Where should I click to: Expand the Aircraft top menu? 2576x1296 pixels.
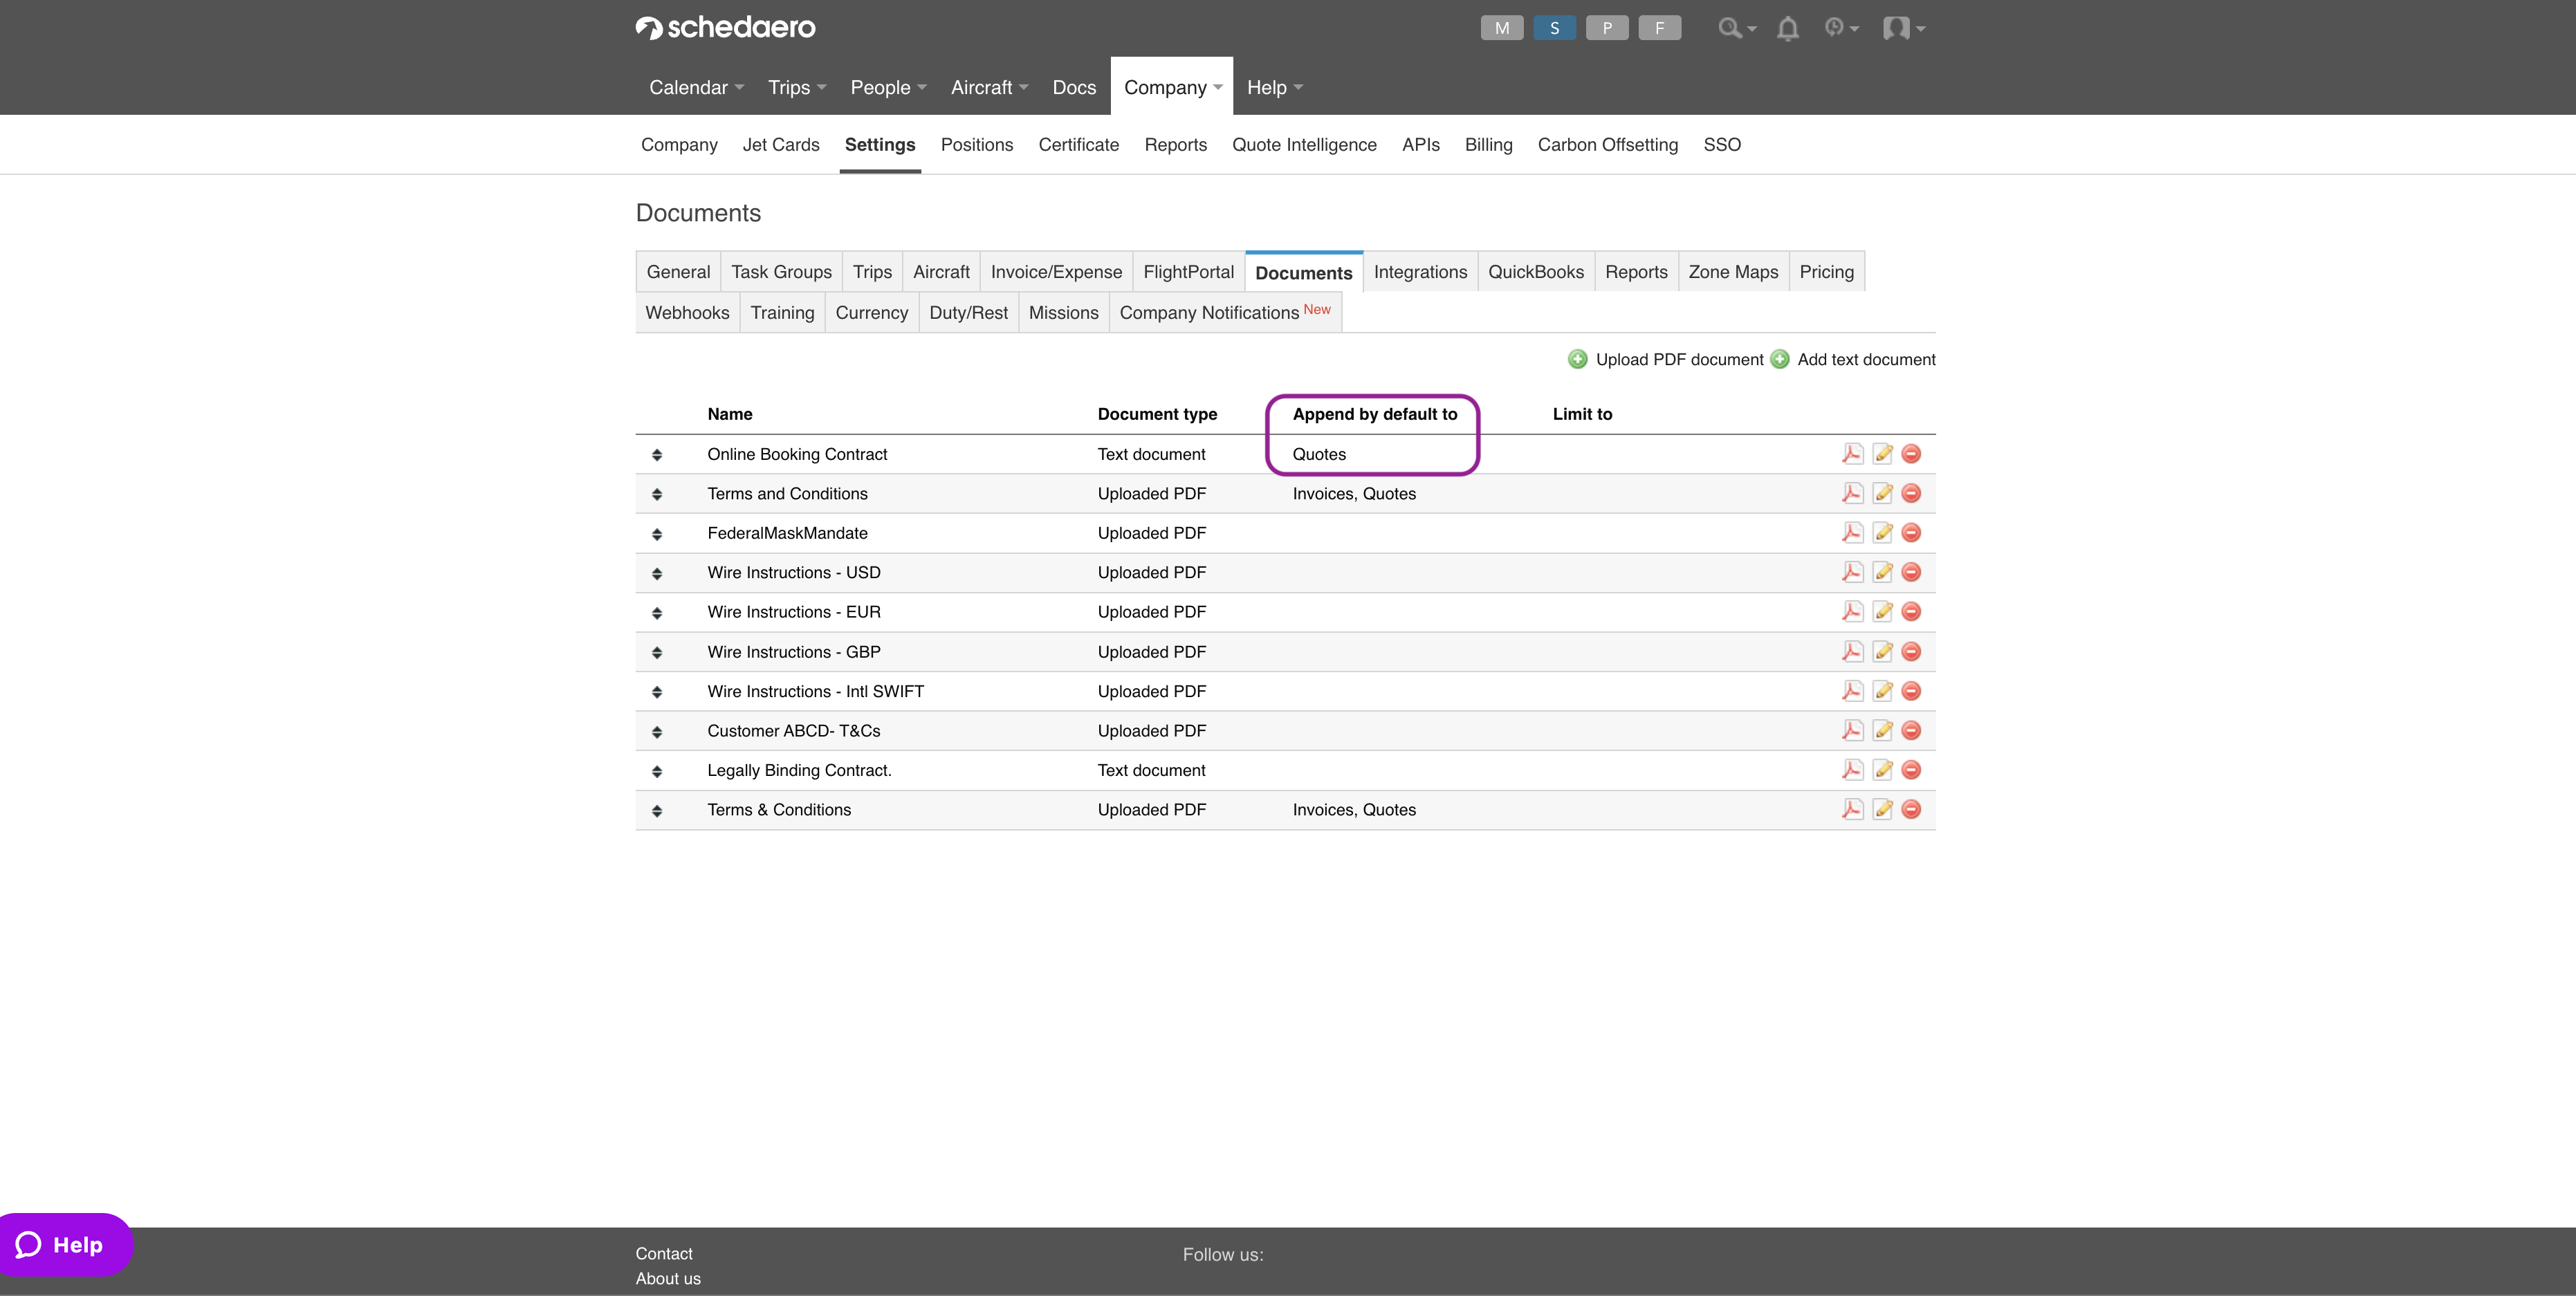(x=989, y=87)
